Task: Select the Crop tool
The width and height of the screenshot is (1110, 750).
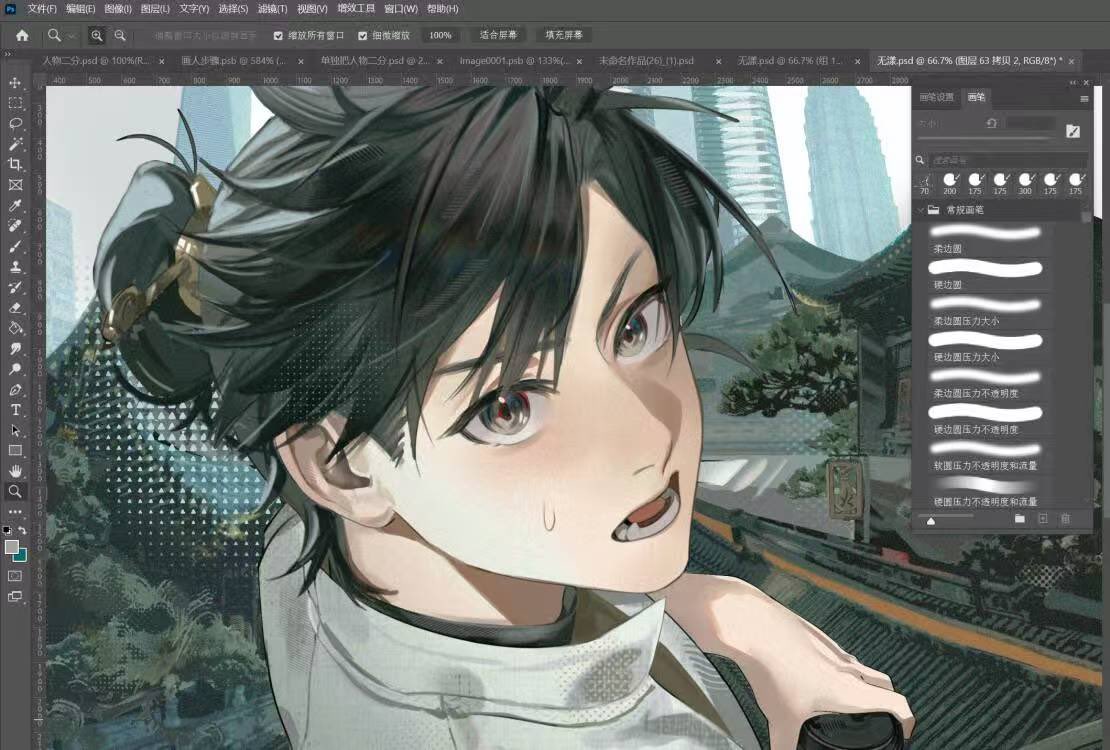Action: tap(15, 165)
